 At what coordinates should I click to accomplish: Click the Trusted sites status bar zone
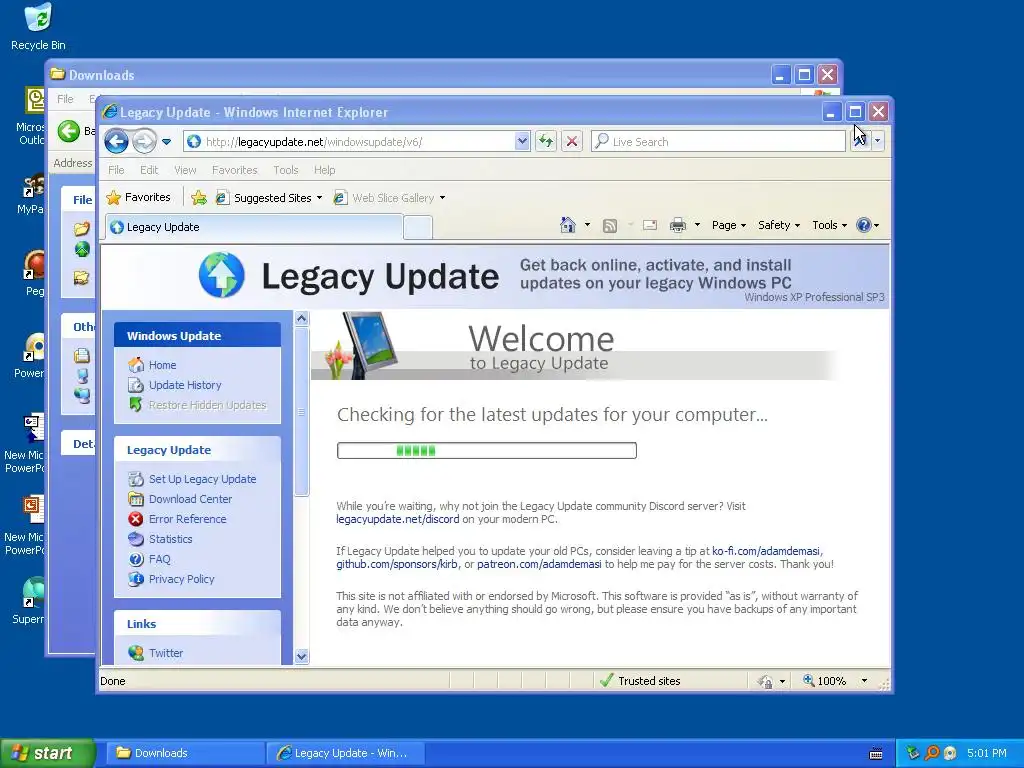pyautogui.click(x=640, y=680)
